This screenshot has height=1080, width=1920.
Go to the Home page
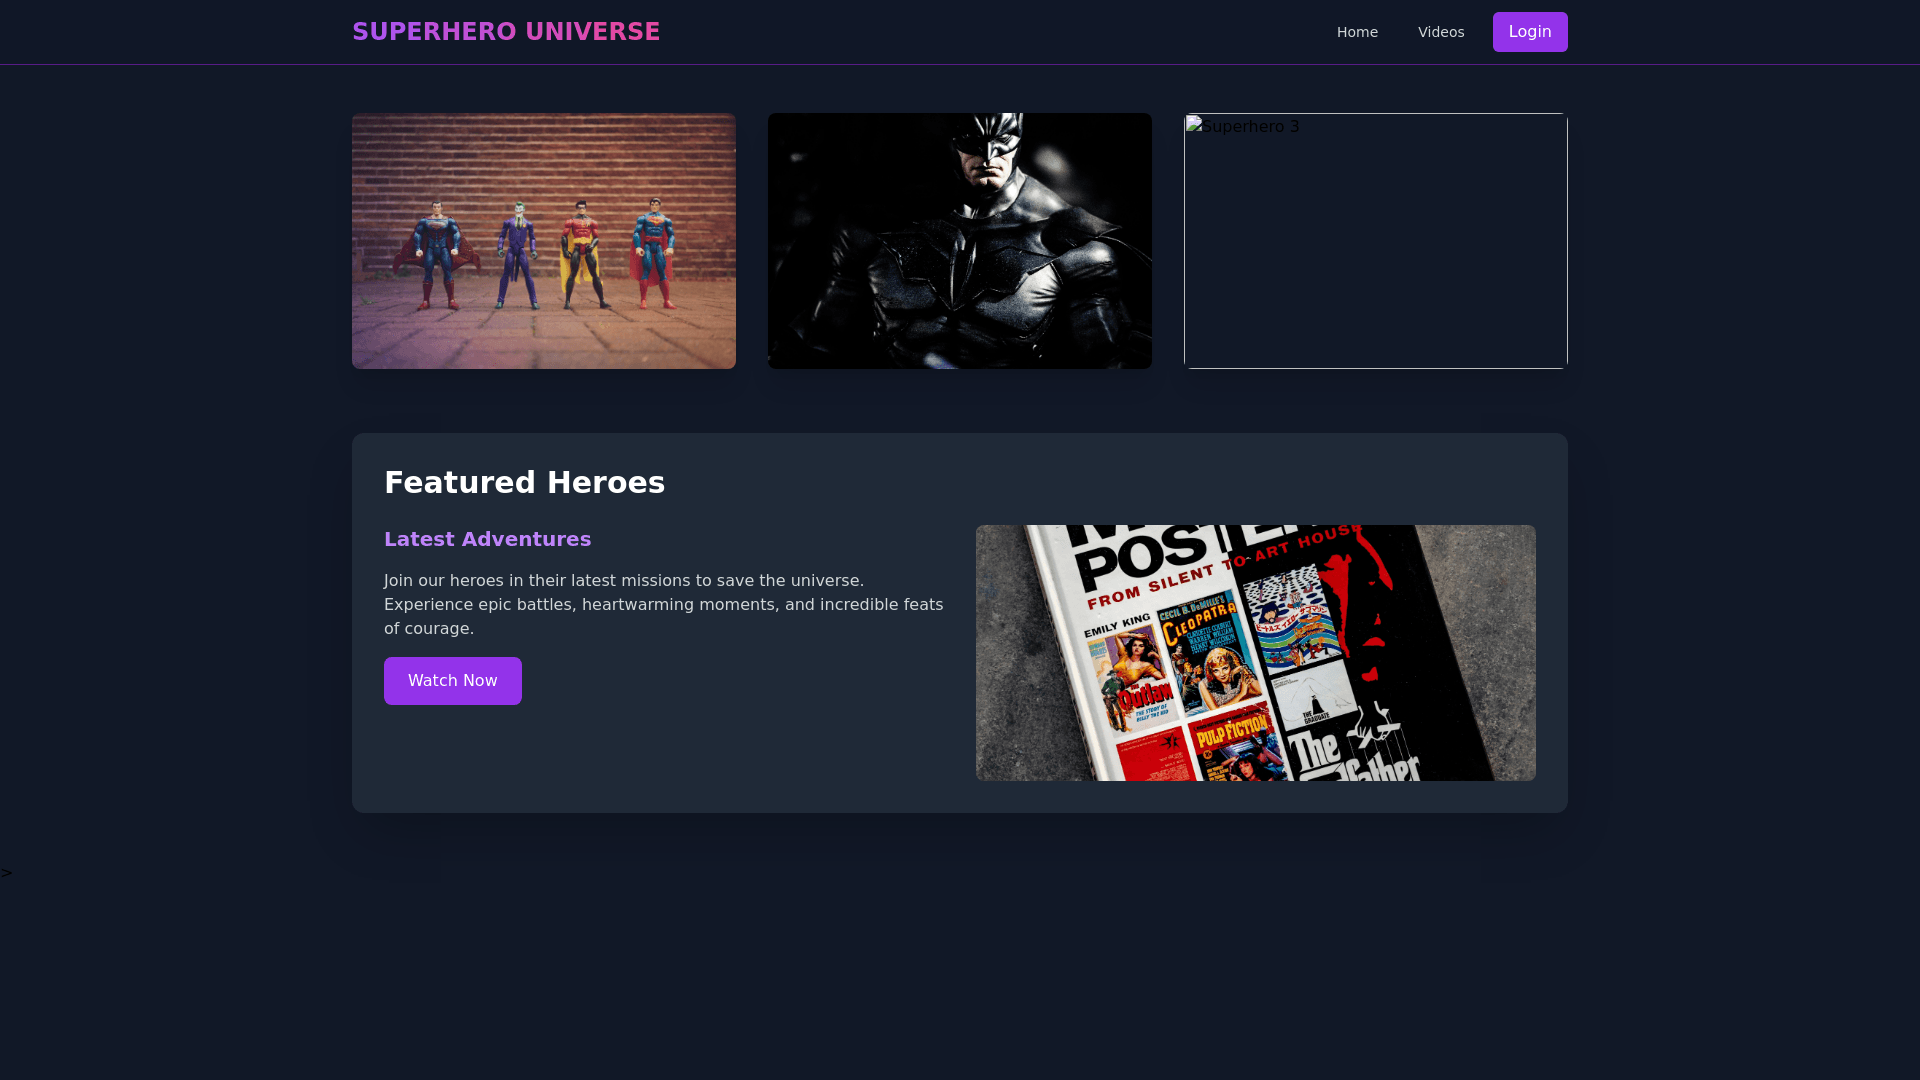[x=1357, y=32]
